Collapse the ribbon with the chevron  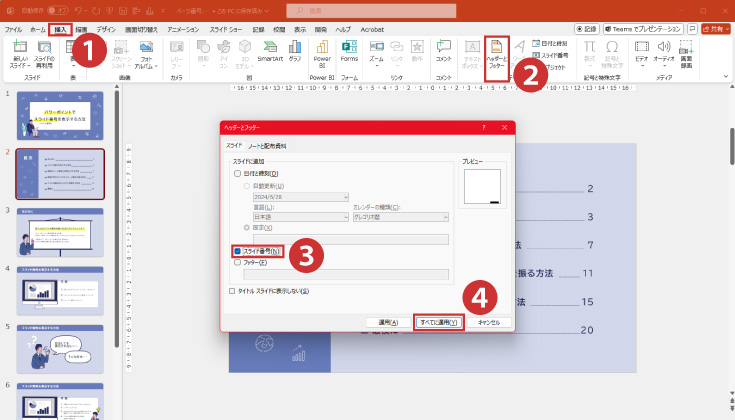click(726, 76)
